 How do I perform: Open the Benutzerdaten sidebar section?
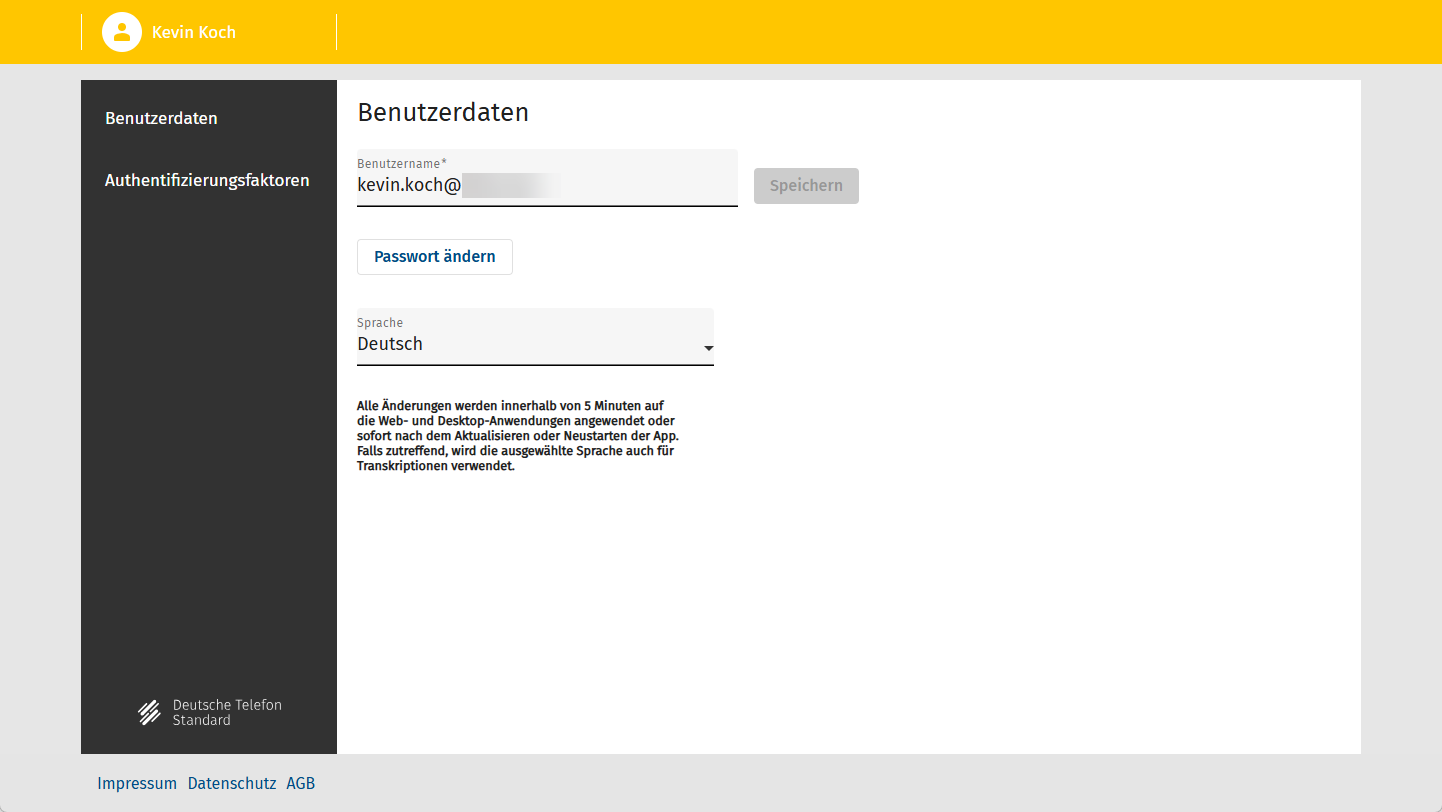pos(161,118)
